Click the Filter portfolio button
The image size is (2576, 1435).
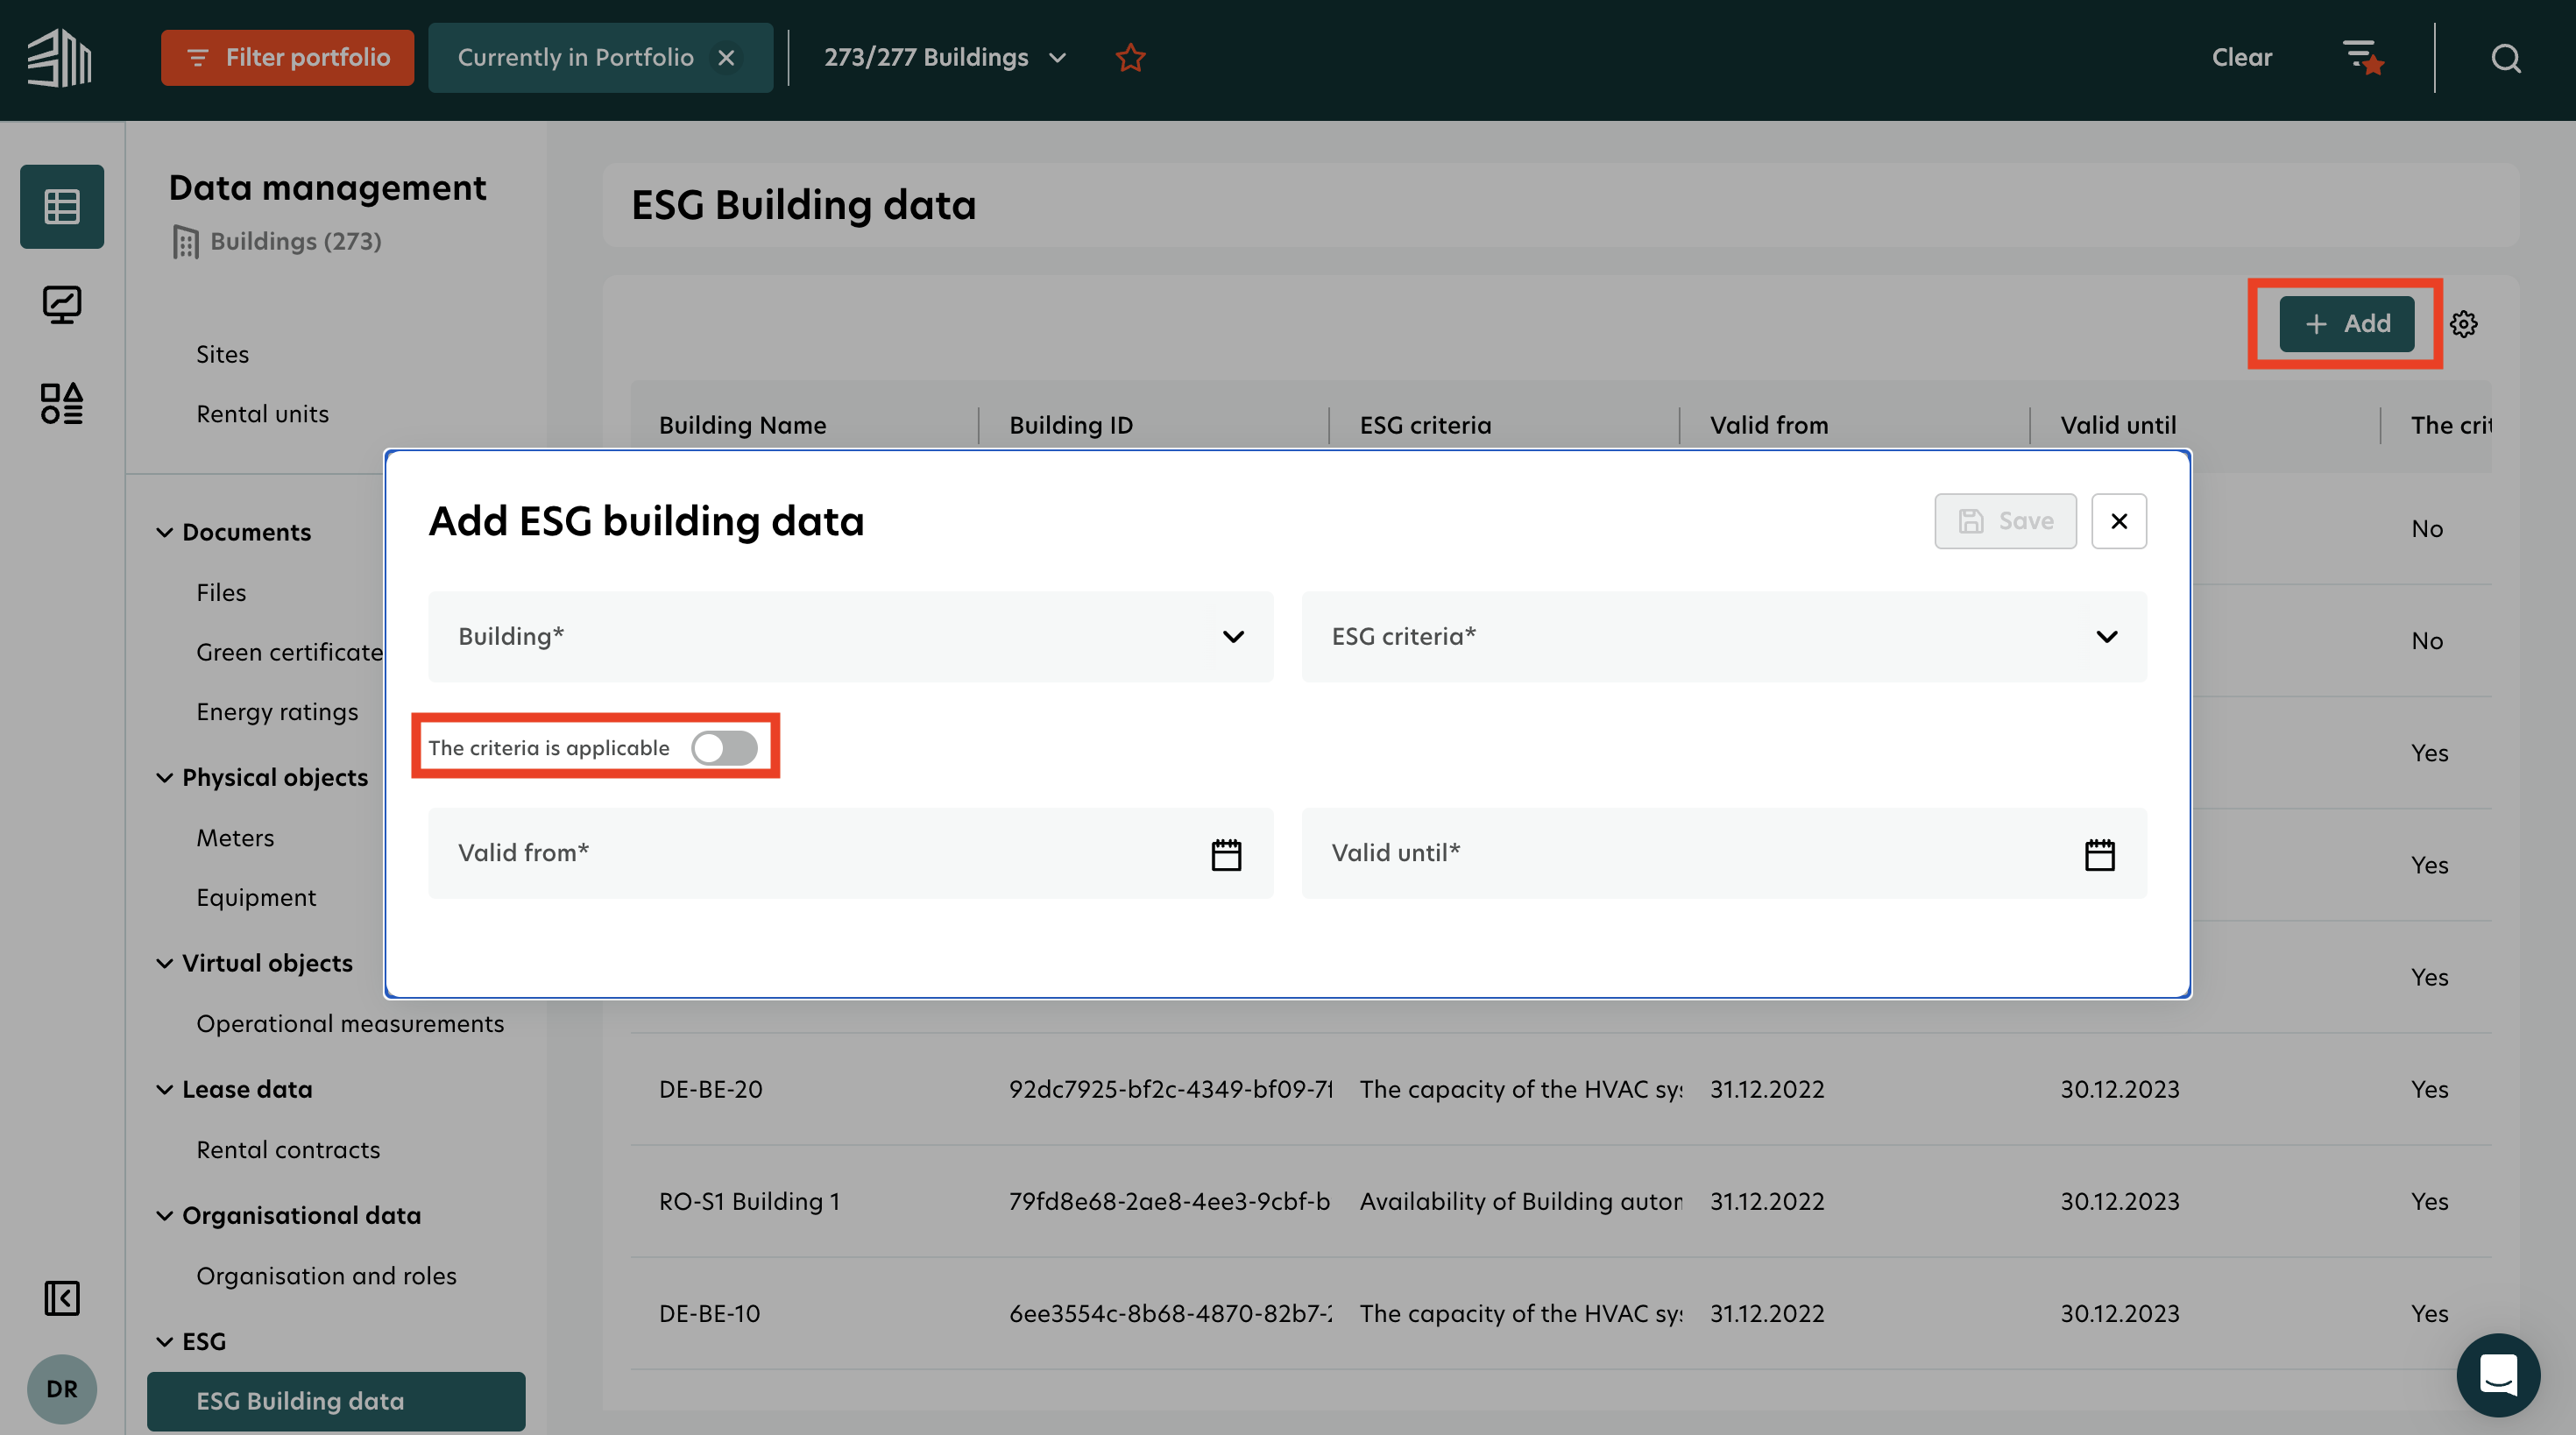tap(287, 58)
